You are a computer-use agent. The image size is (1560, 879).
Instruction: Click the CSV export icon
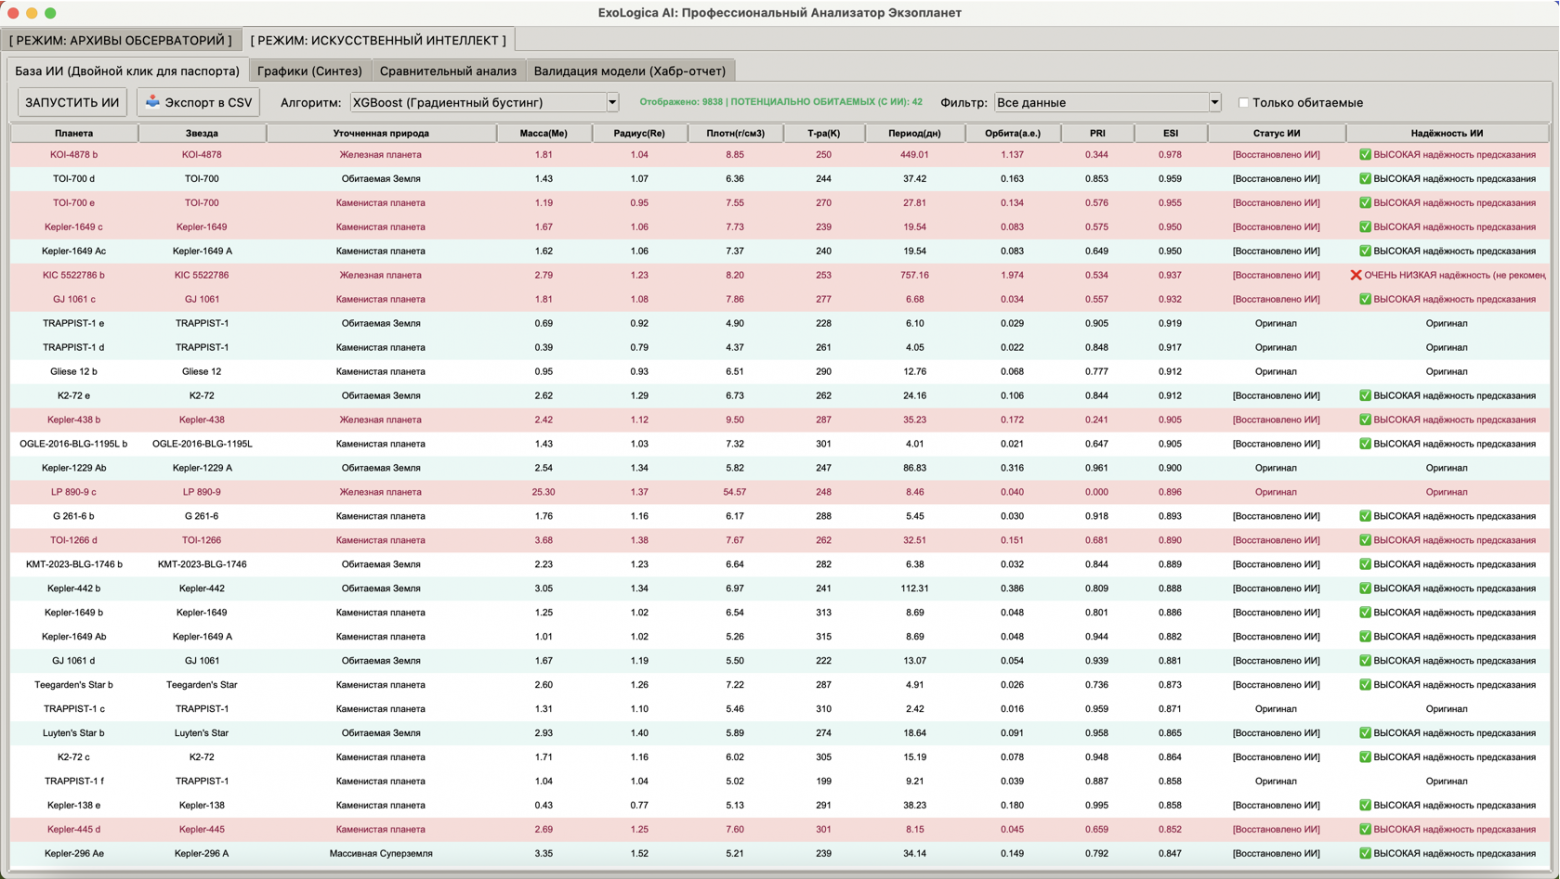coord(152,102)
